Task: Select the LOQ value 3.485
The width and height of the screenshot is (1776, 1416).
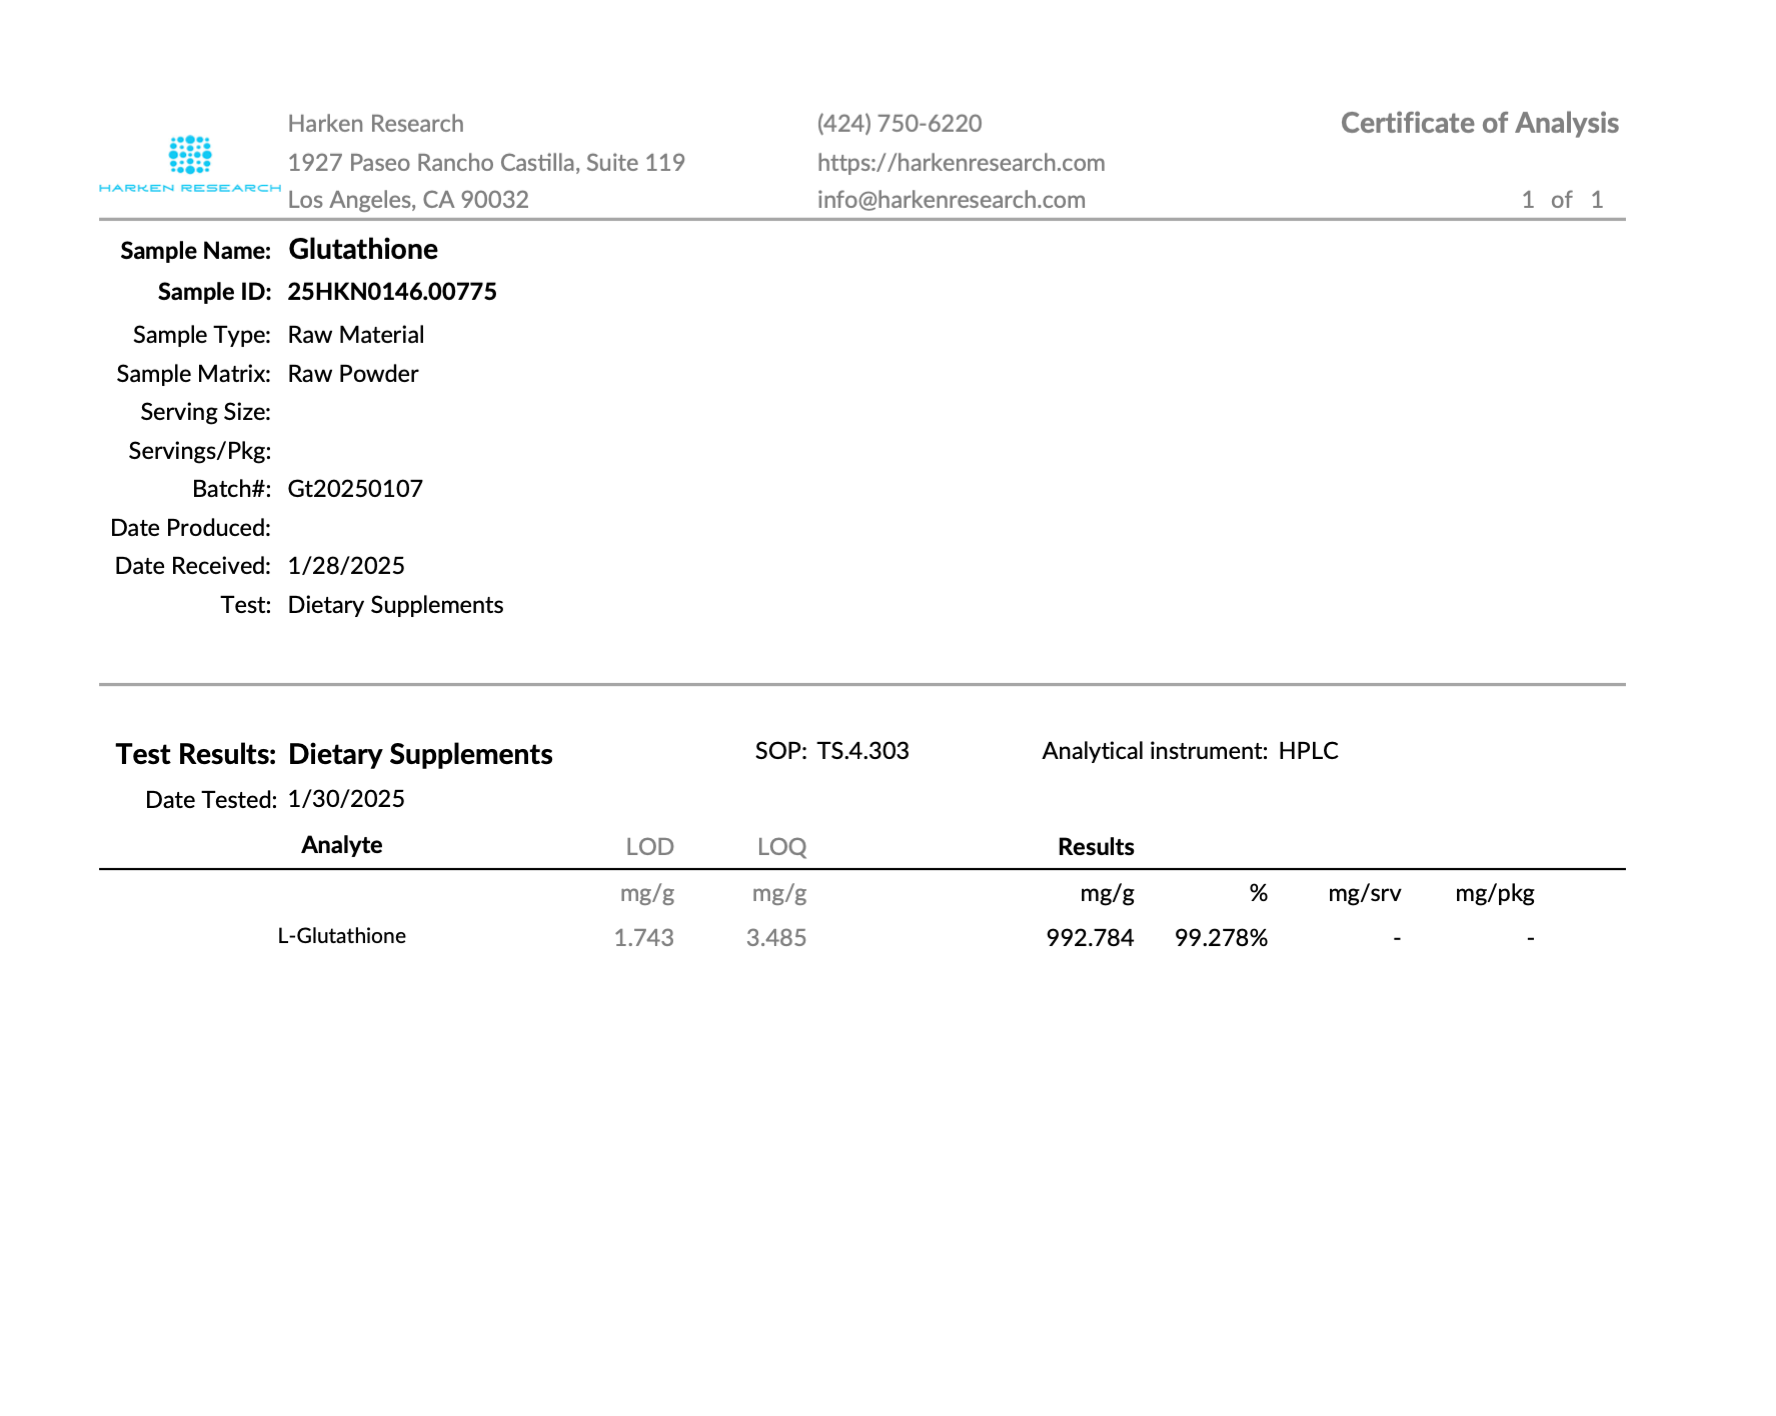Action: (776, 938)
